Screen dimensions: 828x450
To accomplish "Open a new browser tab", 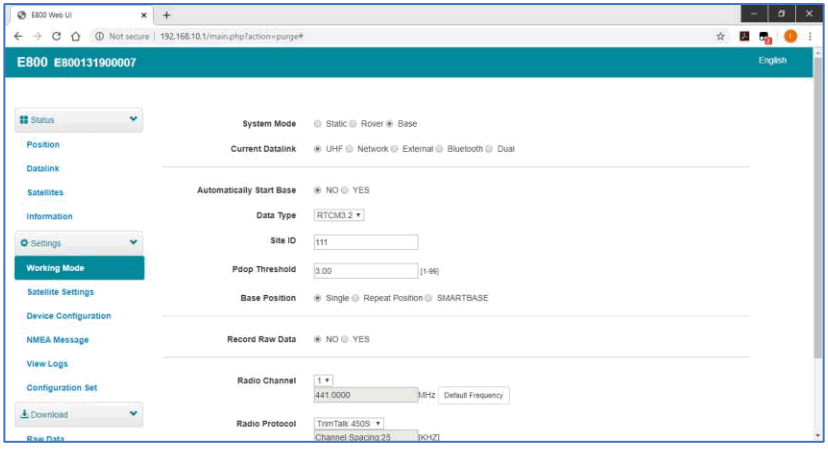I will coord(166,15).
